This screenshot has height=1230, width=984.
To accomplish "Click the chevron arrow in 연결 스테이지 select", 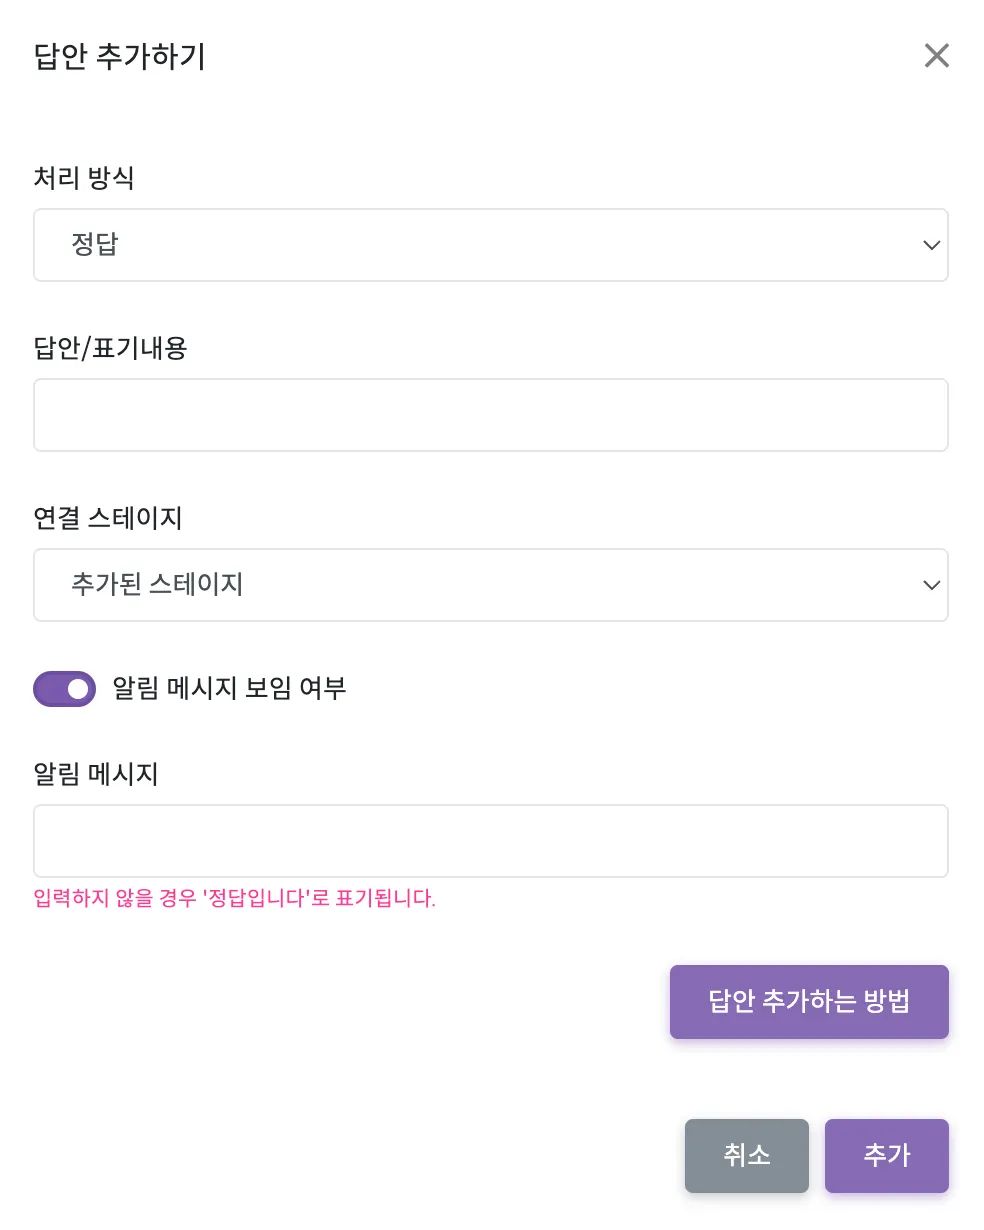I will tap(931, 585).
